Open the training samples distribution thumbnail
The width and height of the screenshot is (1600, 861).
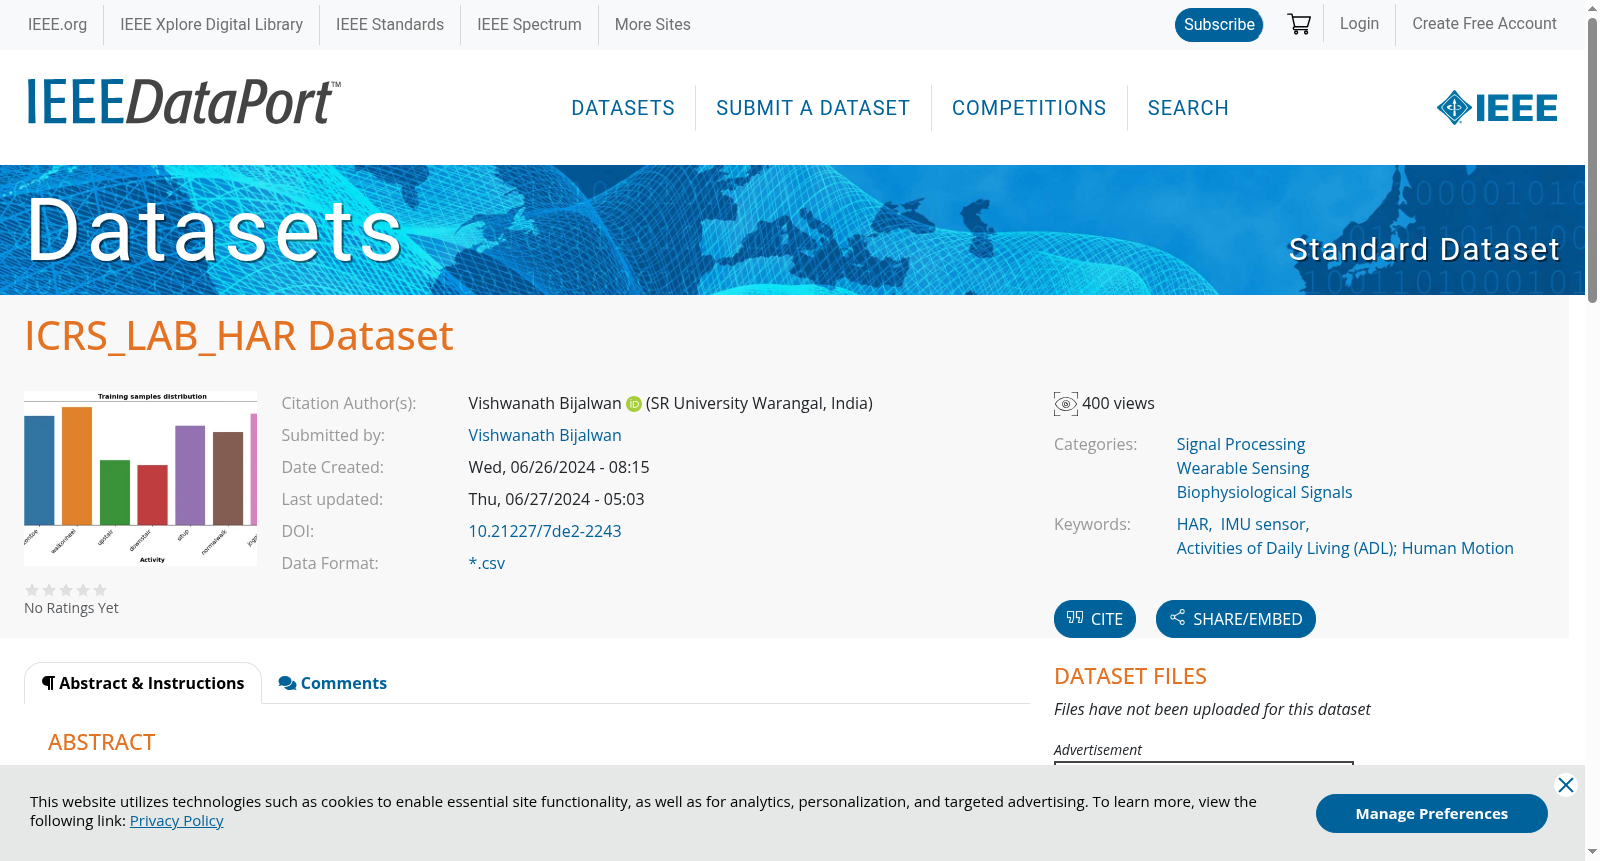pos(140,478)
